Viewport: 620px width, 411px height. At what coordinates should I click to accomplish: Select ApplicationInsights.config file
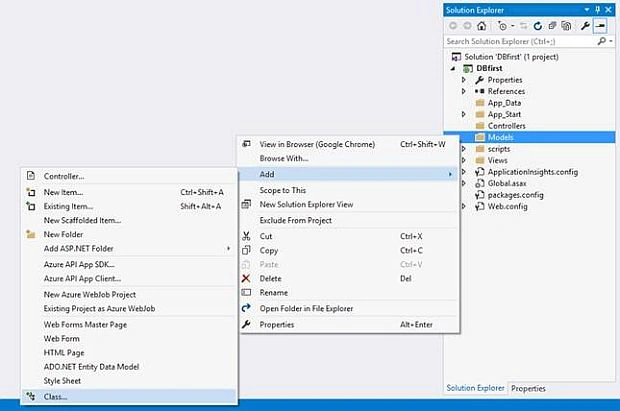(x=533, y=172)
